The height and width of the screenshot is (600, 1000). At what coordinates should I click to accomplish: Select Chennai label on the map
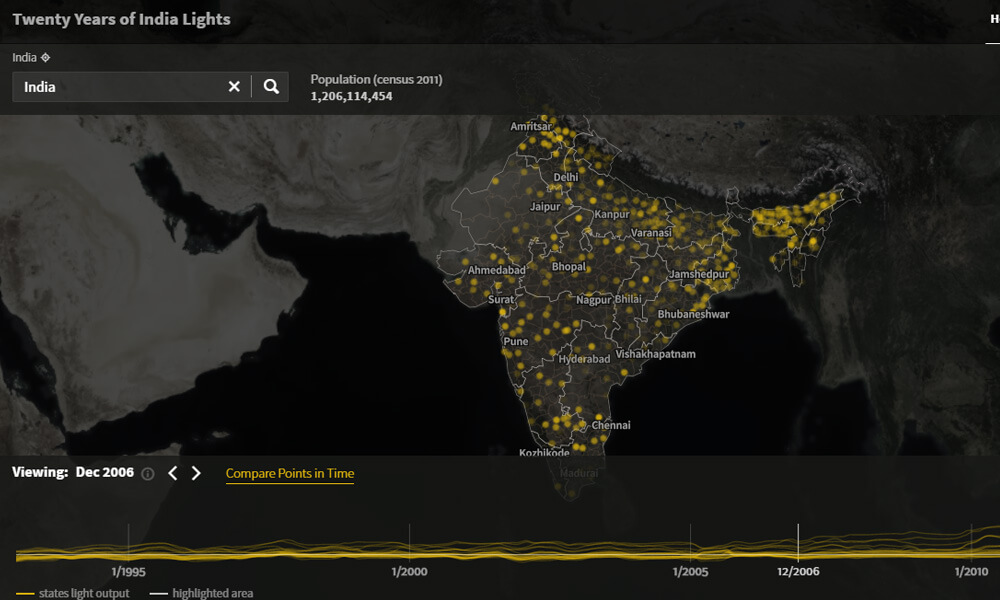click(611, 425)
